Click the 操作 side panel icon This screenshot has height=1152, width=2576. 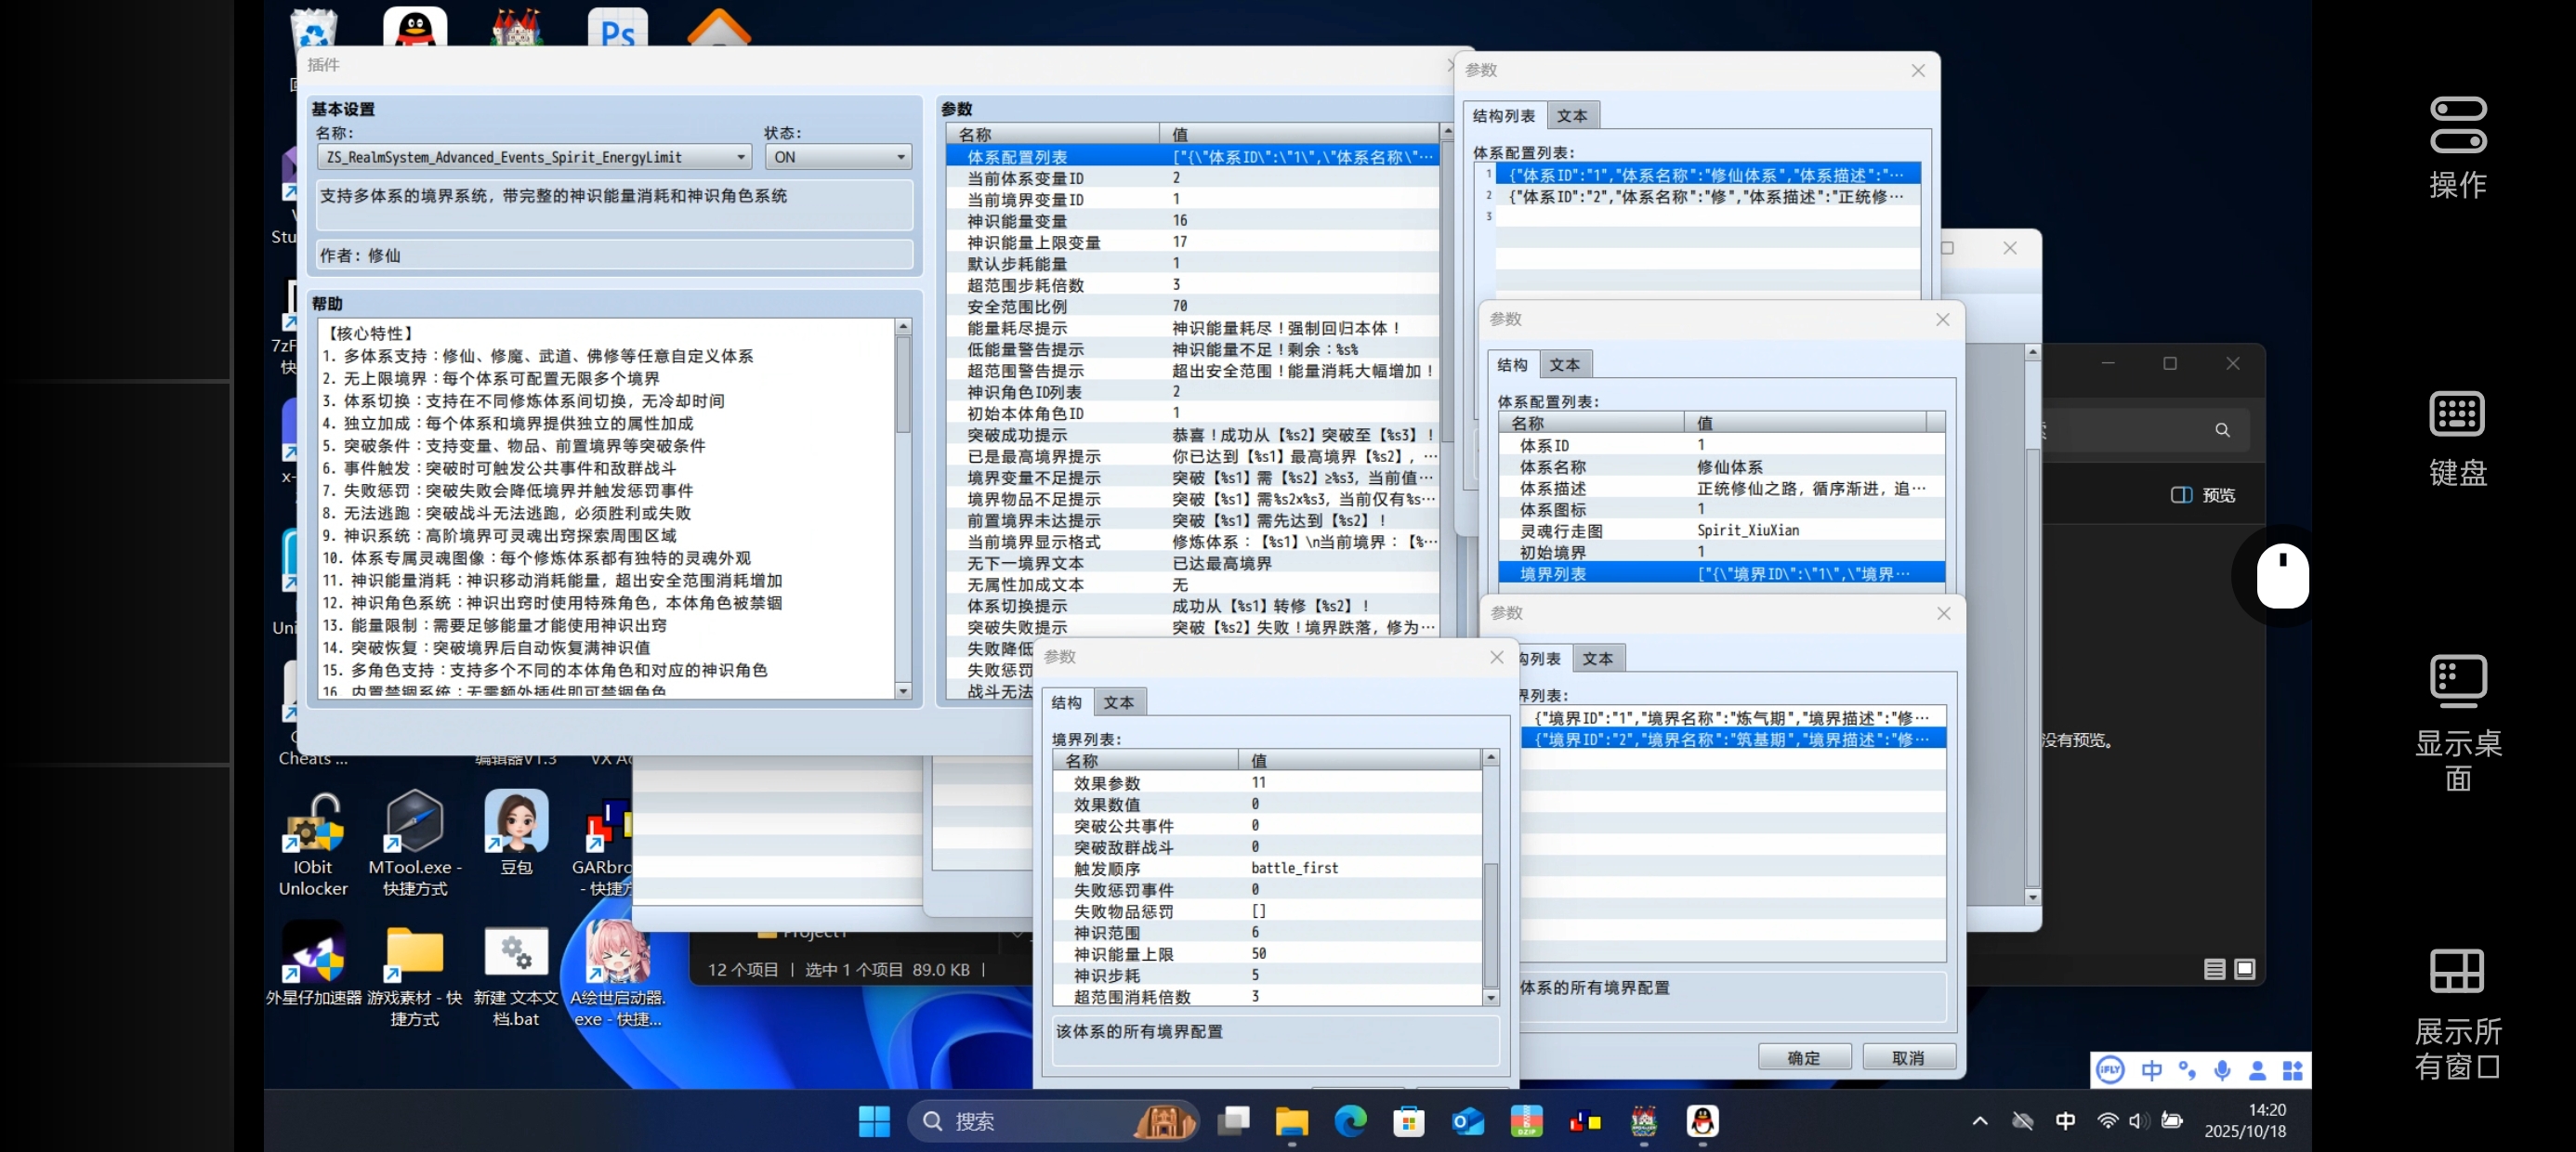(x=2457, y=148)
